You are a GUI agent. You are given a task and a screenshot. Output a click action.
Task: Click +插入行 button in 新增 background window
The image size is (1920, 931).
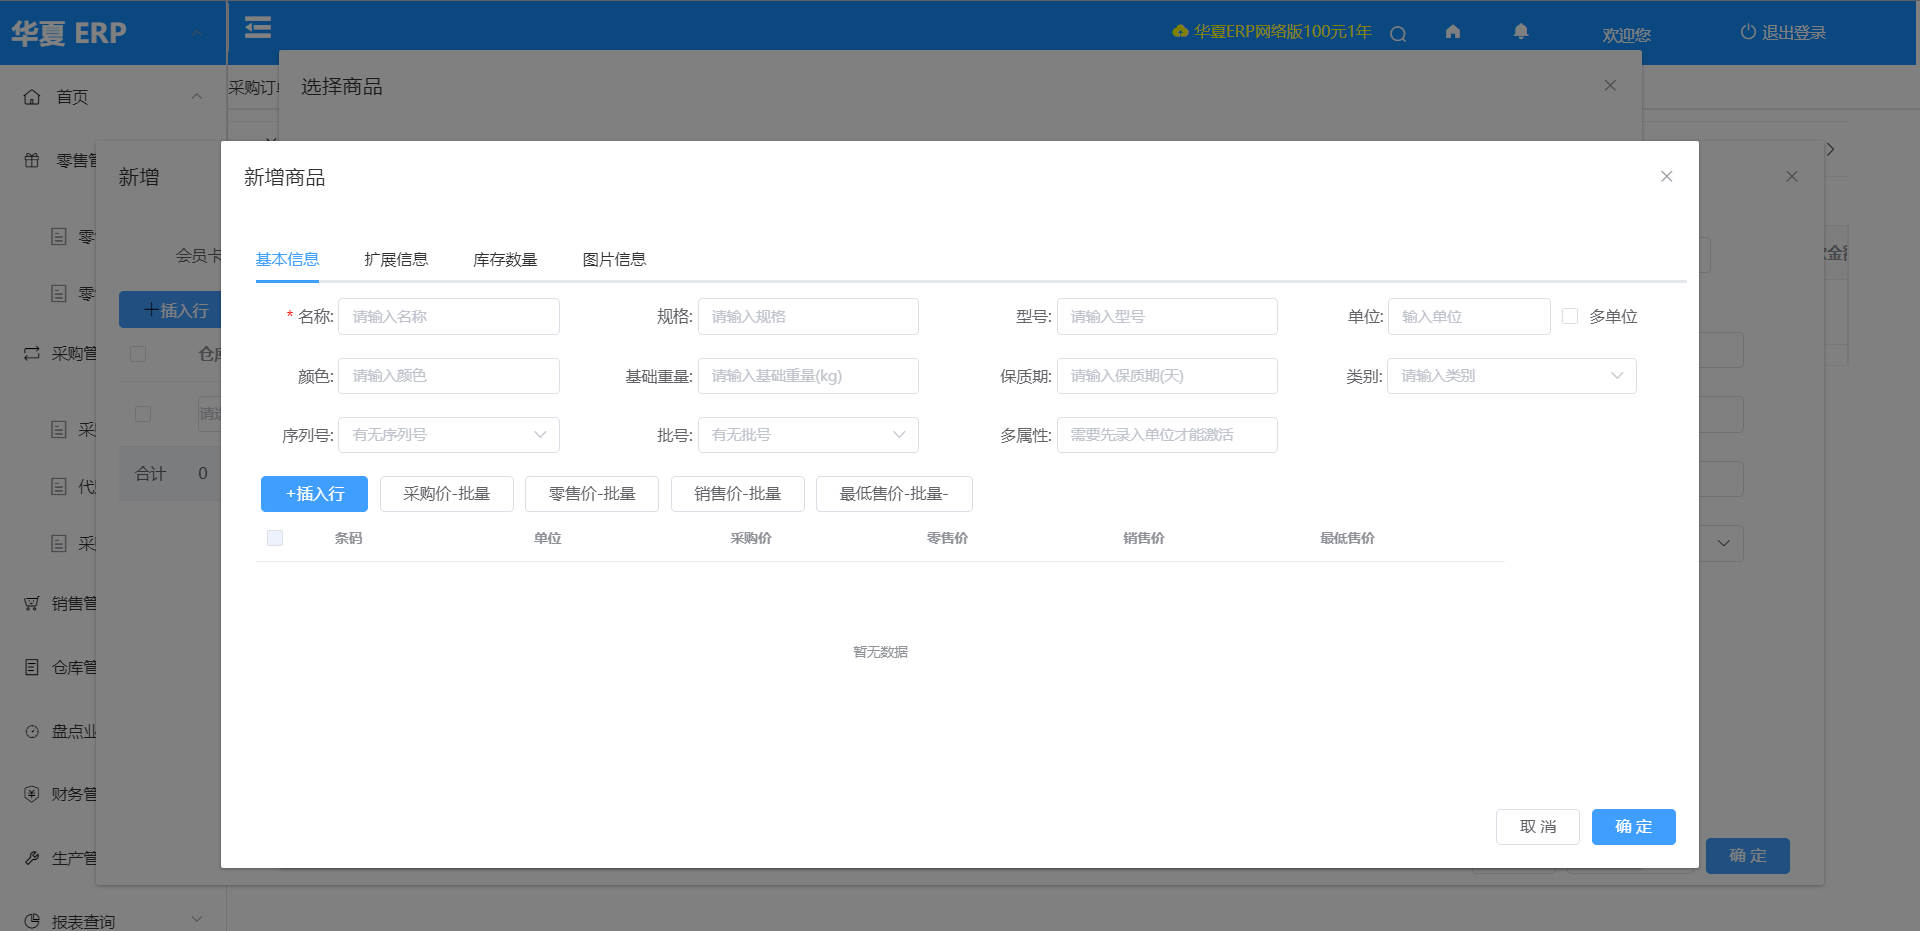(171, 310)
